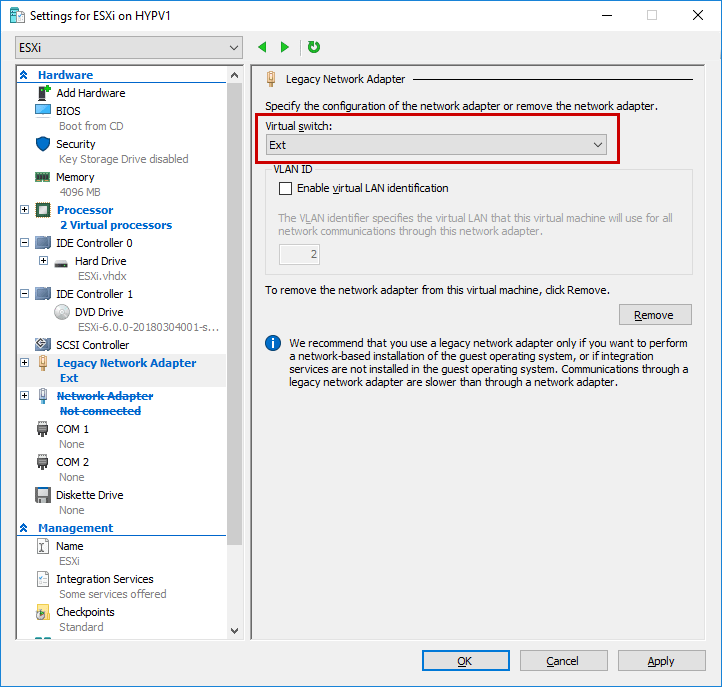The image size is (722, 687).
Task: Open the ESXi virtual machine selector dropdown
Action: pyautogui.click(x=129, y=47)
